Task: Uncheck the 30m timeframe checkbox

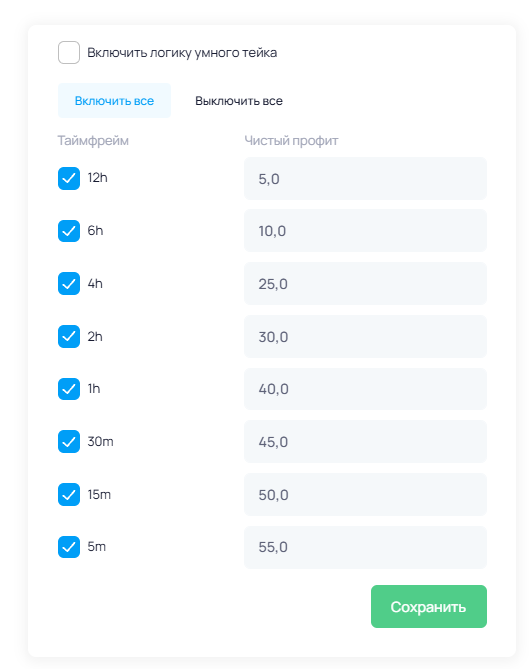Action: (69, 442)
